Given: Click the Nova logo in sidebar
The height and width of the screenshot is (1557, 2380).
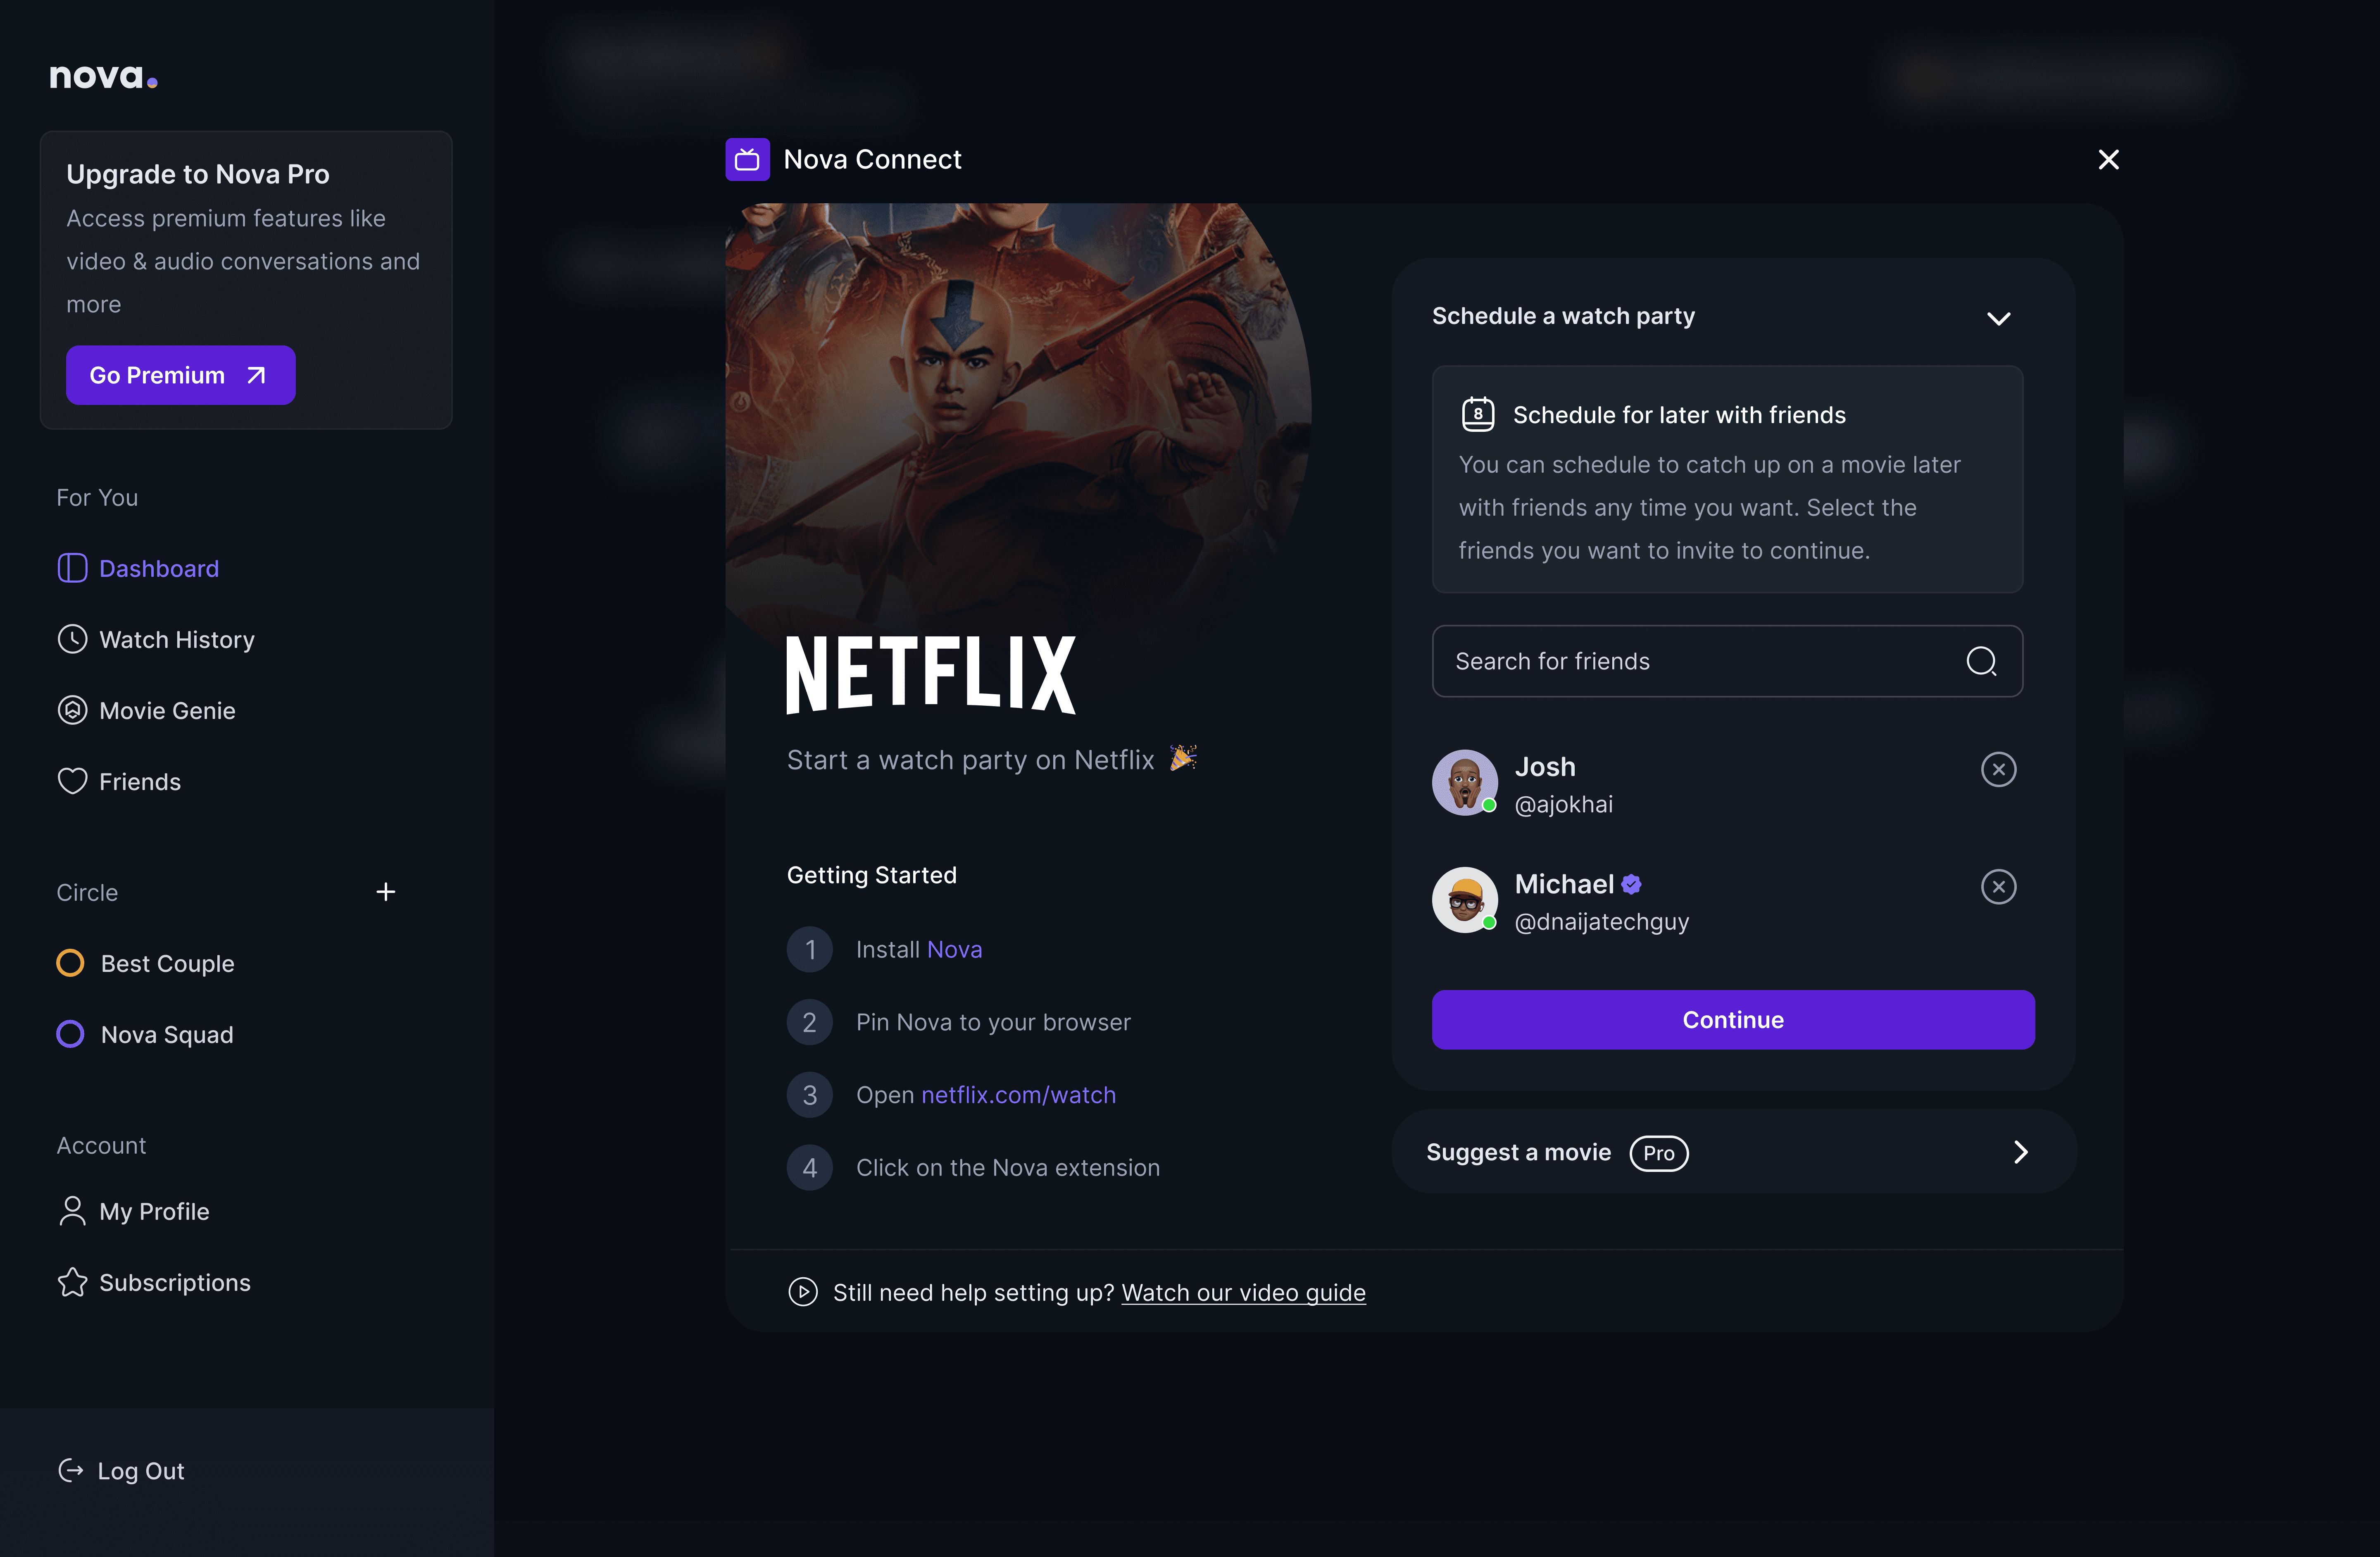Looking at the screenshot, I should click(x=103, y=76).
